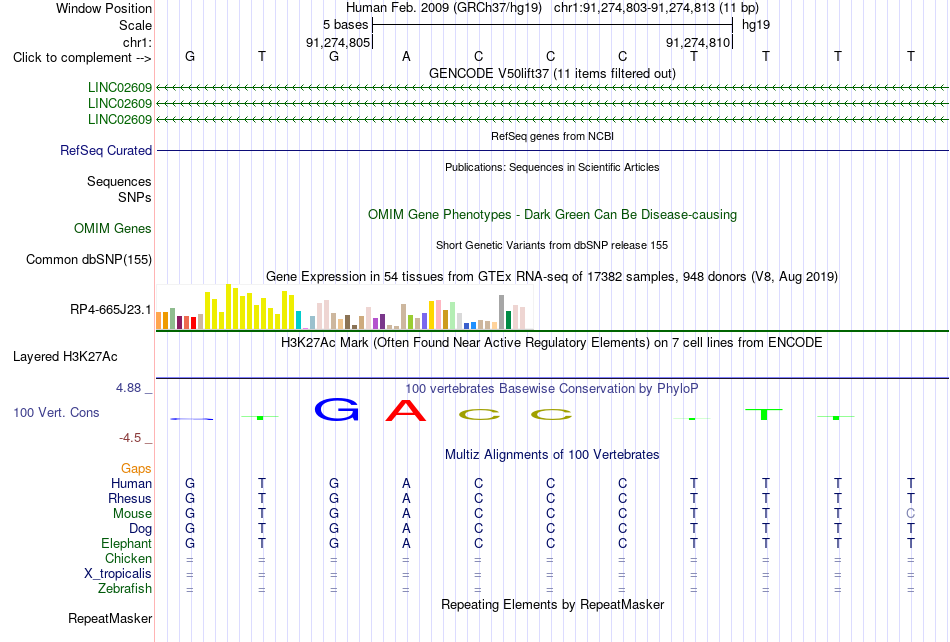The image size is (950, 642).
Task: Click the red A conservation logo
Action: tap(406, 410)
